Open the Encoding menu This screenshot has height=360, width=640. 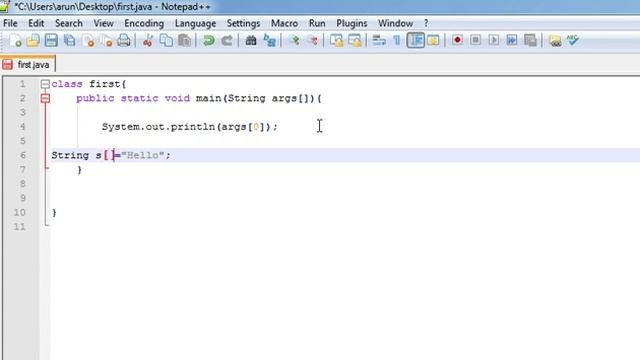144,23
